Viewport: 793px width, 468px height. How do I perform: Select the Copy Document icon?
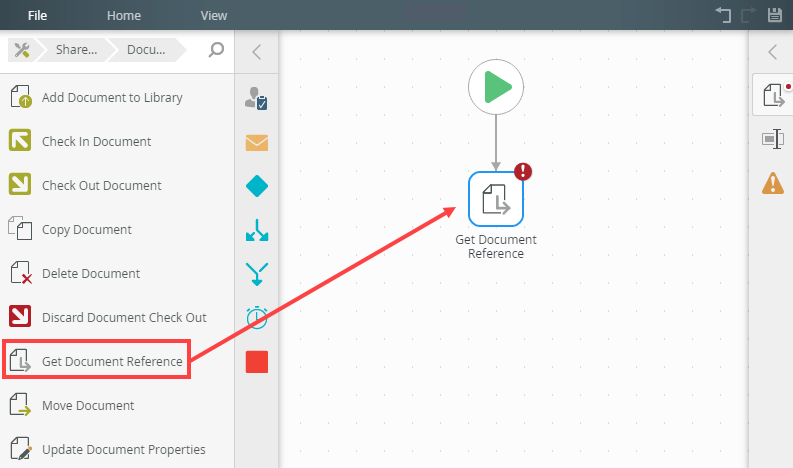(20, 228)
